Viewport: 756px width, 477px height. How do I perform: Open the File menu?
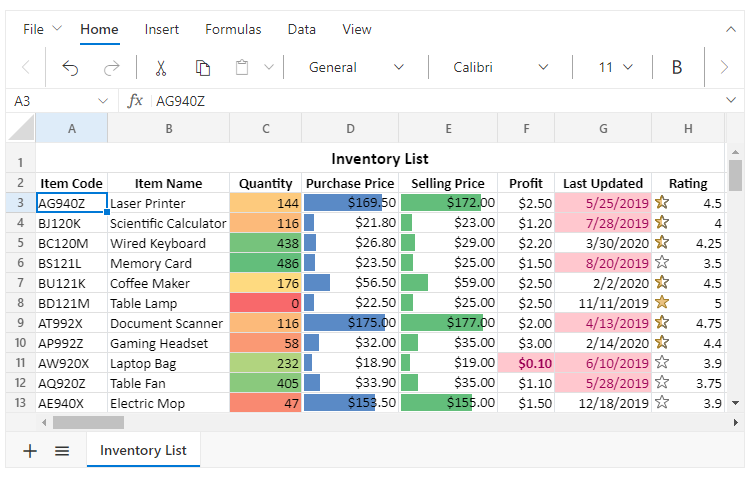pos(42,29)
